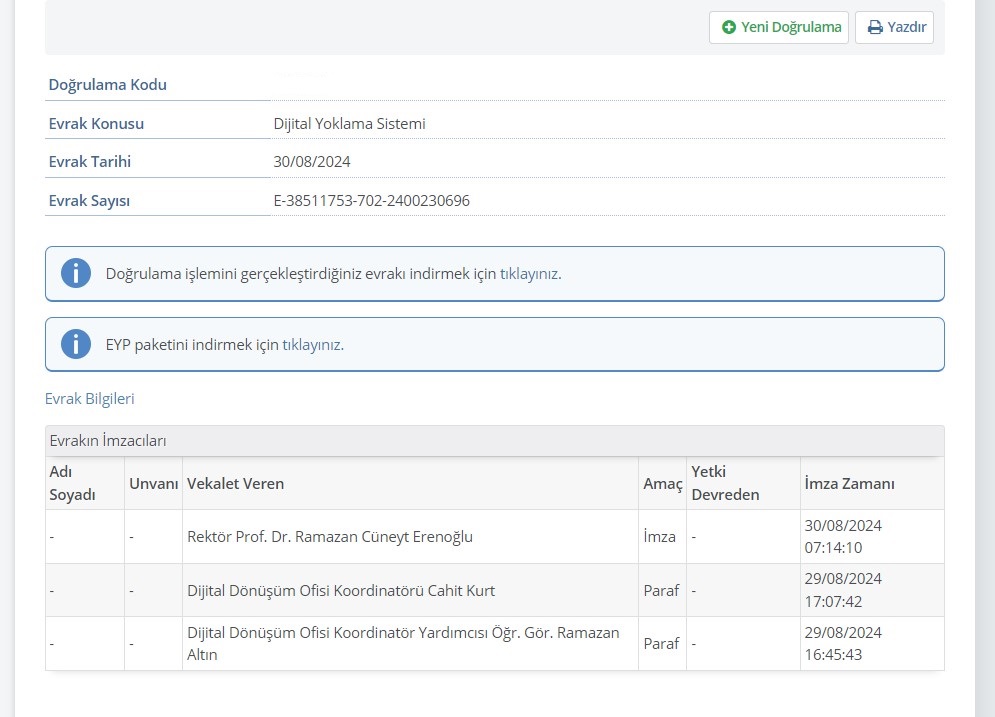Select the Öğr. Gör. Ramazan Altın row
This screenshot has width=995, height=717.
point(403,644)
